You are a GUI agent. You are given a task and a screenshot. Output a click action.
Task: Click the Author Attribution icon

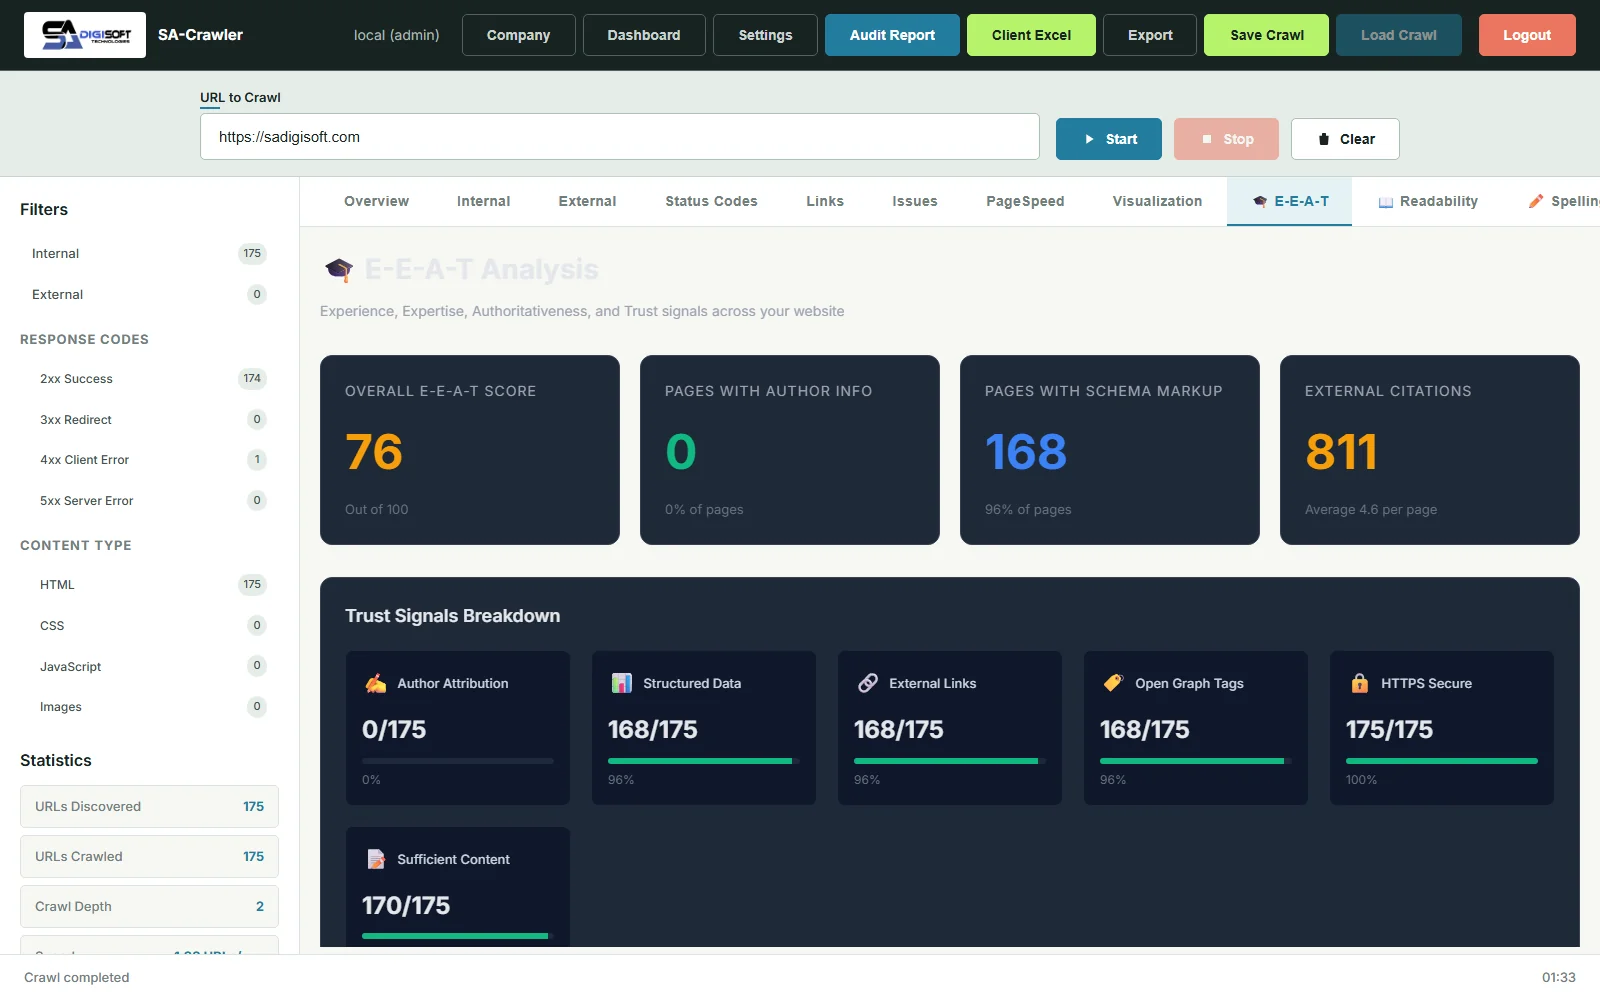pos(376,683)
